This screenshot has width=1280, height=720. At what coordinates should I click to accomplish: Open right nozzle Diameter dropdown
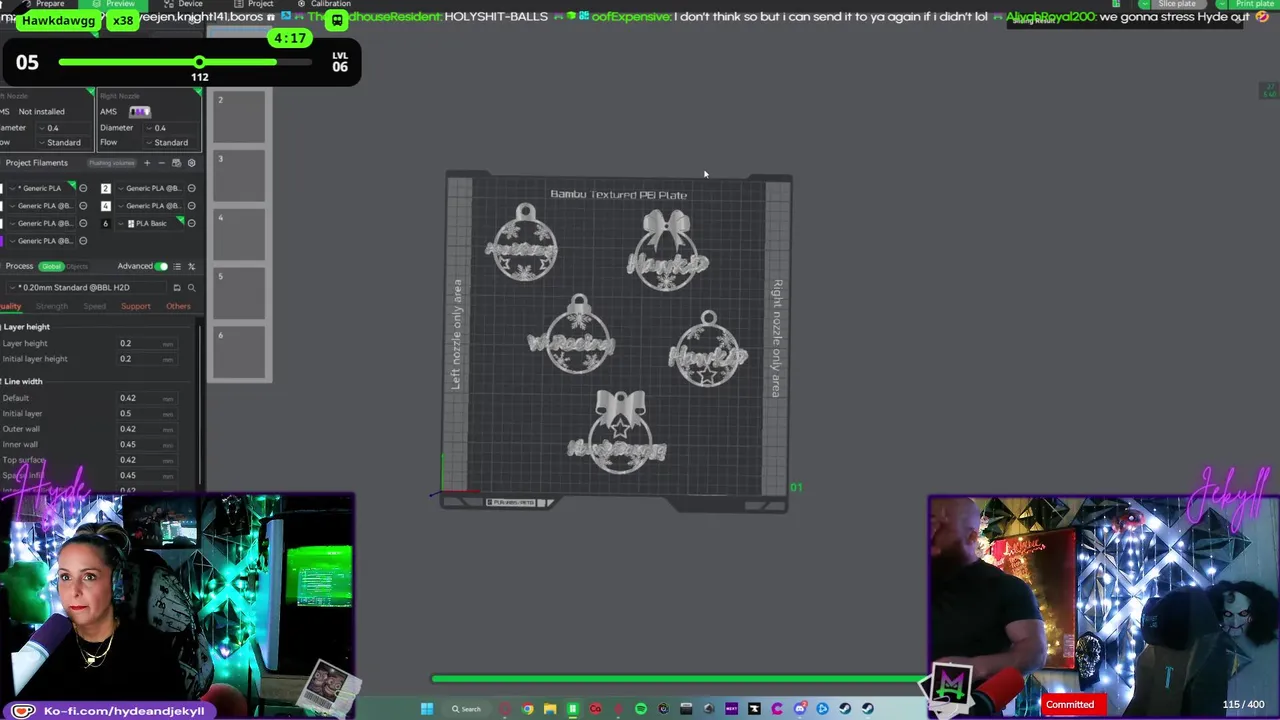coord(171,128)
